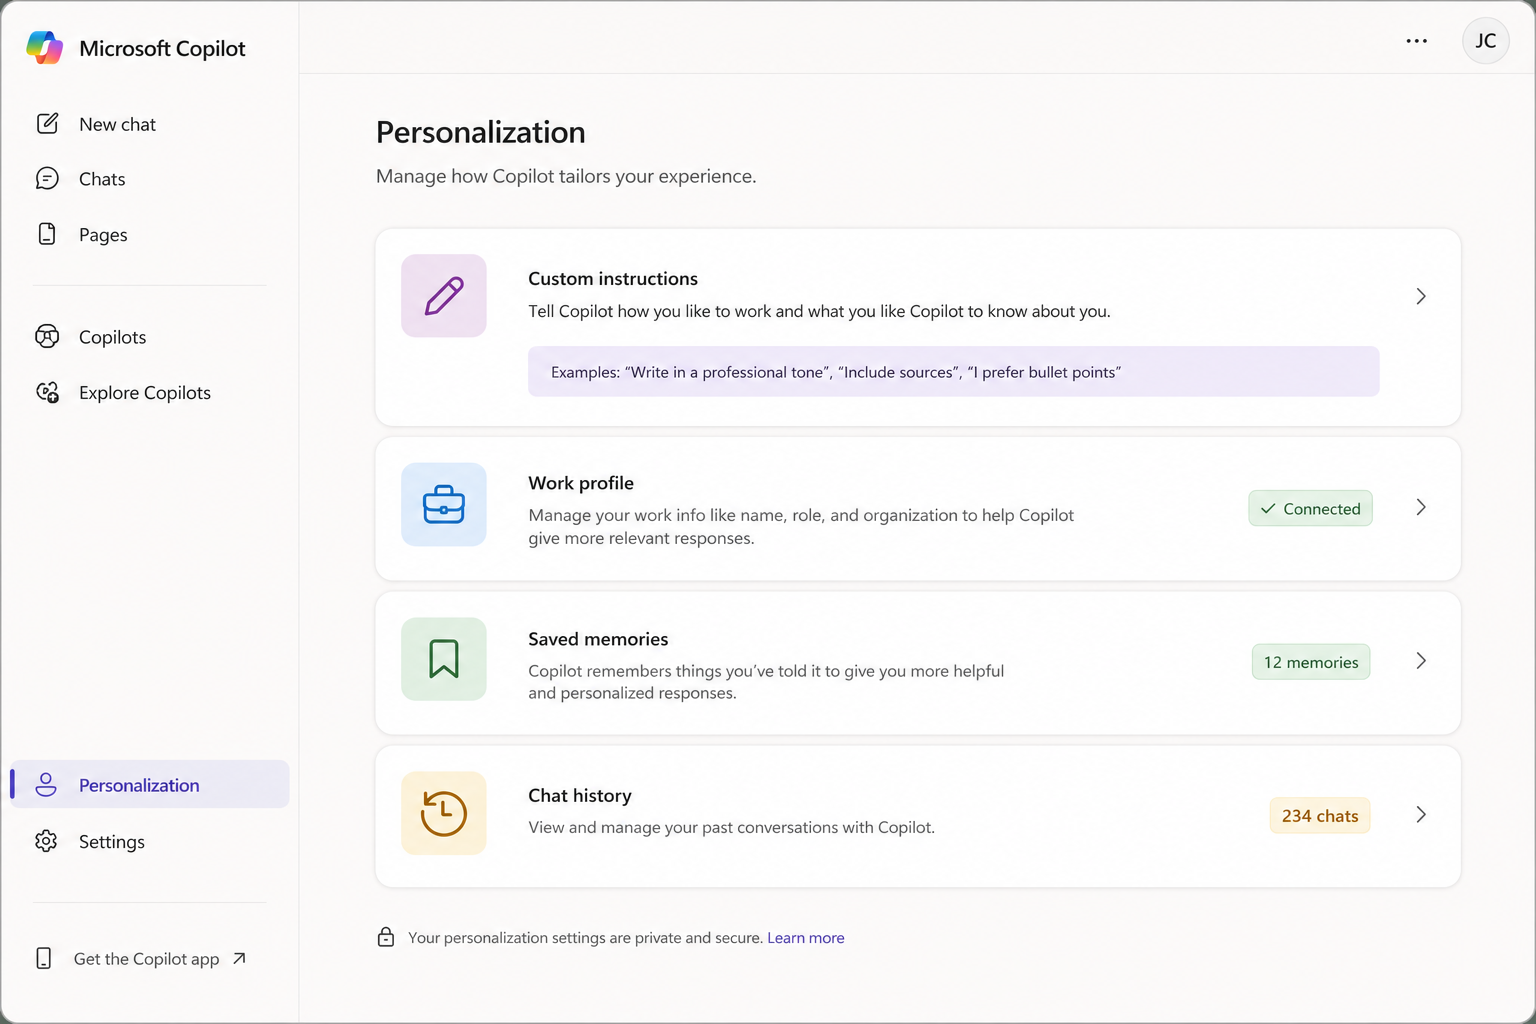Image resolution: width=1536 pixels, height=1024 pixels.
Task: Click the blue briefcase Work profile icon
Action: (444, 504)
